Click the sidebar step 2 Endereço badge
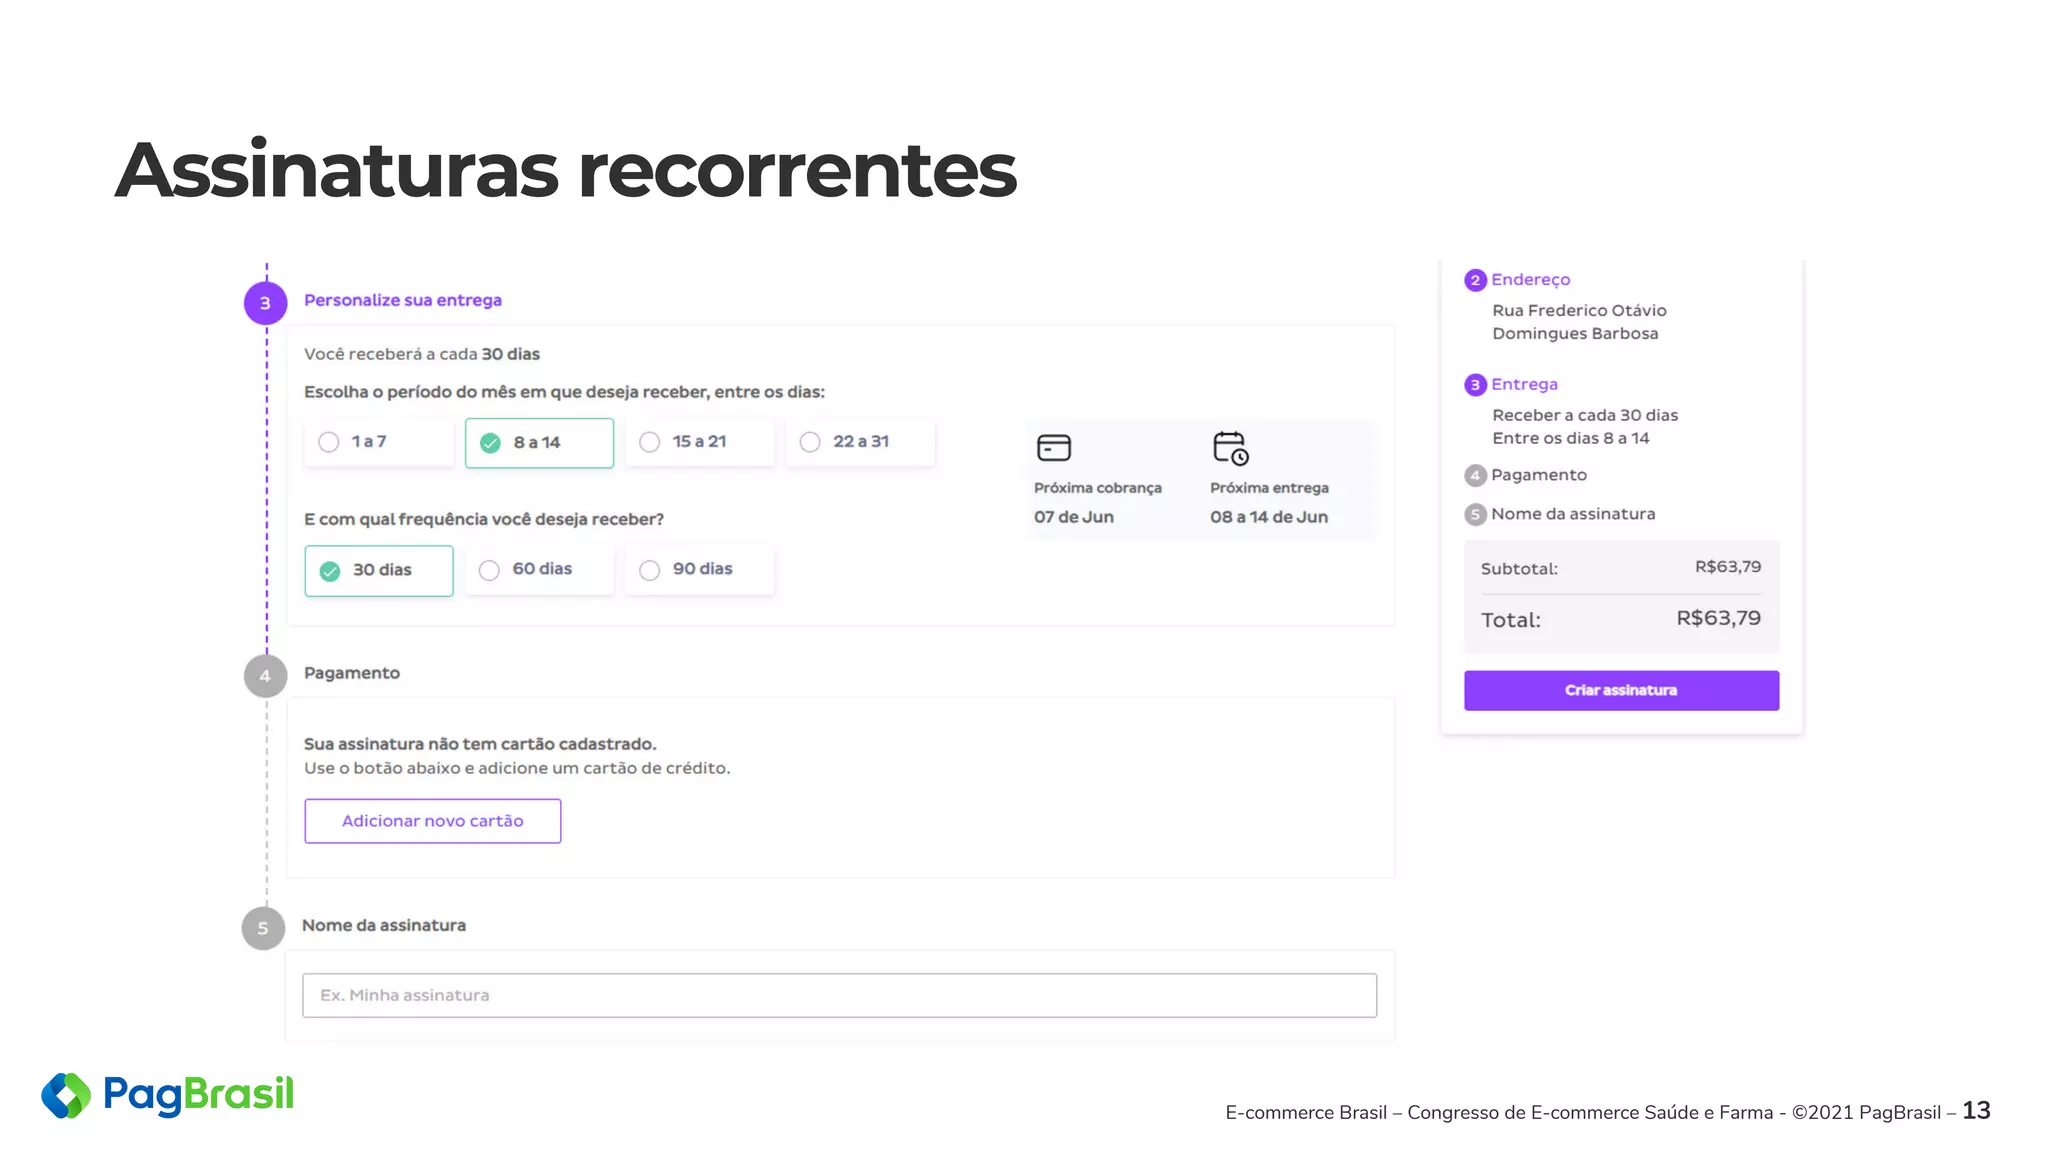The height and width of the screenshot is (1151, 2048). pyautogui.click(x=1475, y=280)
